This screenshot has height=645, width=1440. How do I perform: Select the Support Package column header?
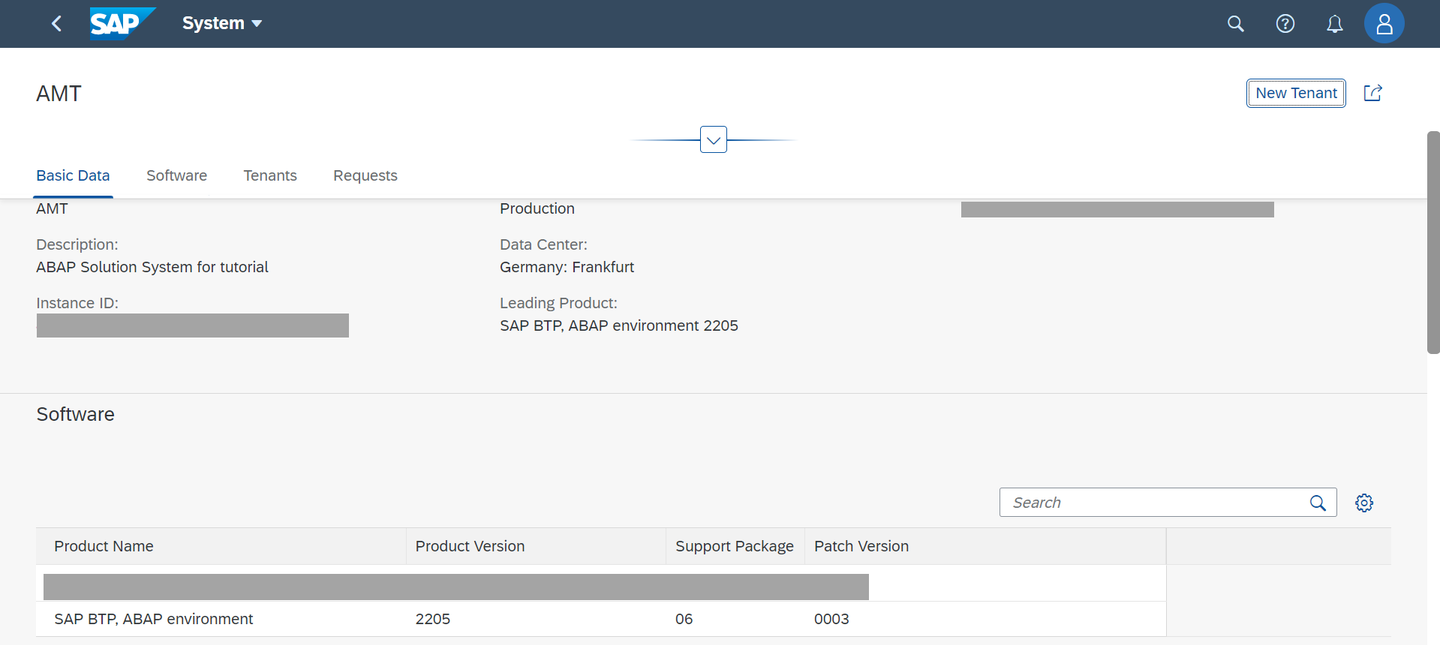735,546
